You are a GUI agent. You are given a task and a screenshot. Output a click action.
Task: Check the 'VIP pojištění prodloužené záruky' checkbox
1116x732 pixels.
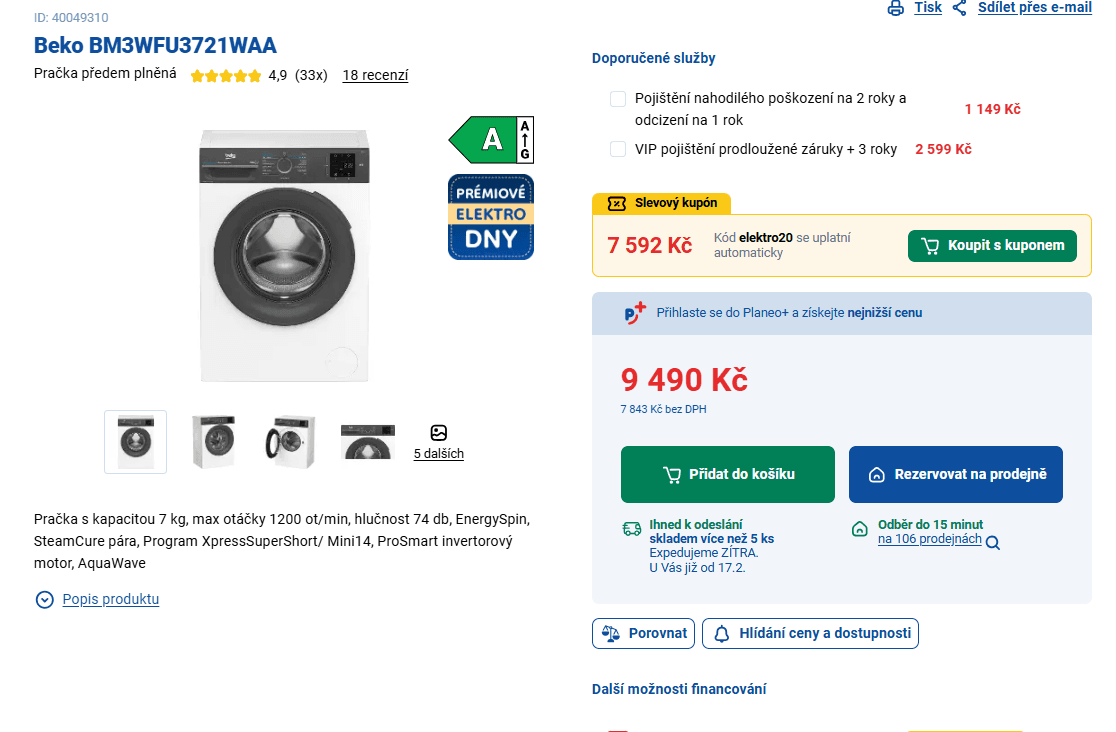coord(617,149)
